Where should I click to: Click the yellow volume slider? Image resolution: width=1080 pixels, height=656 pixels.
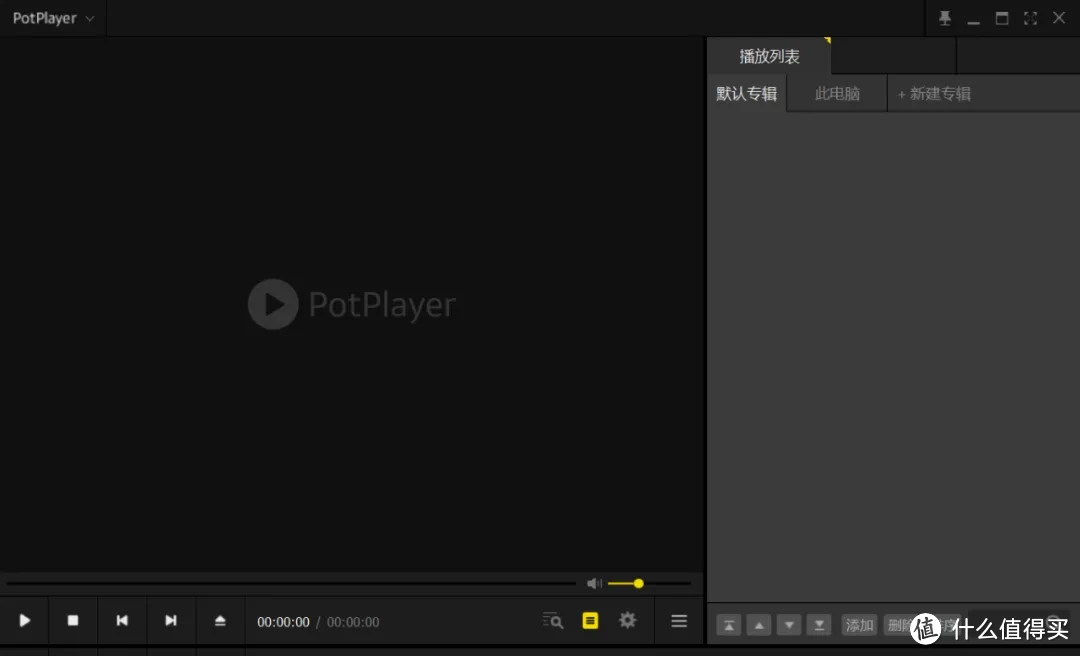pos(649,584)
